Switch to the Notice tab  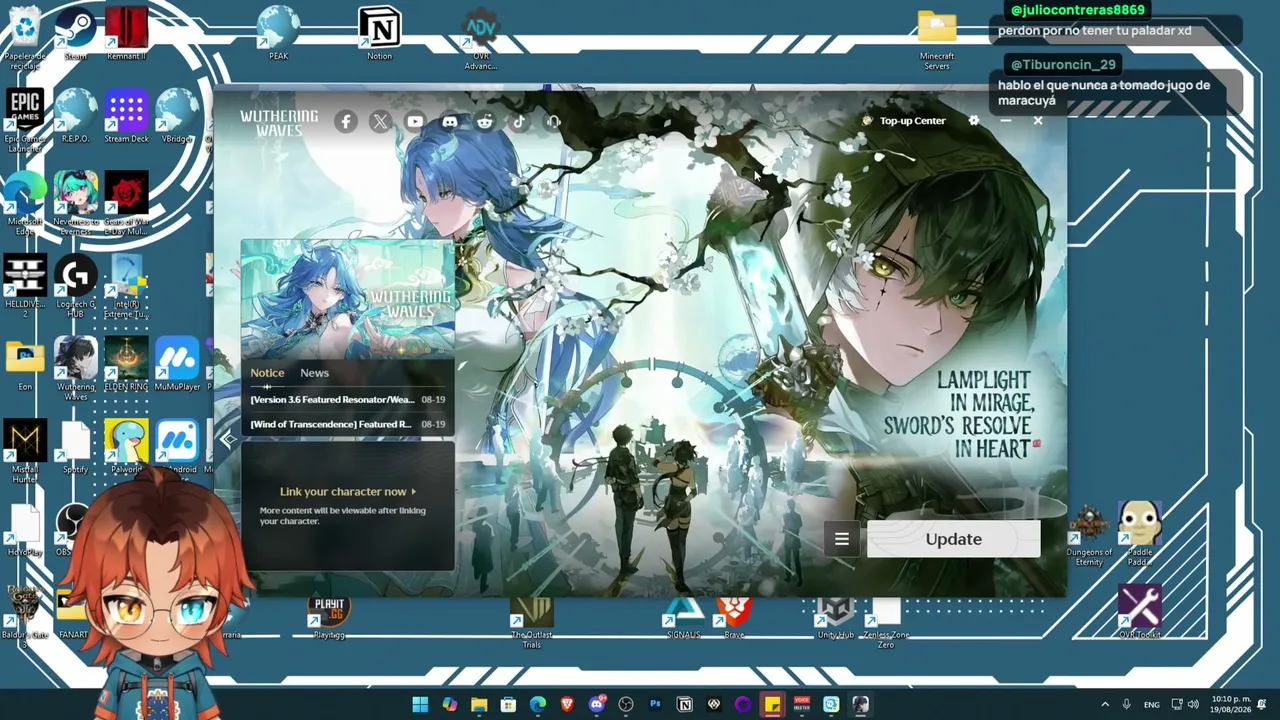[267, 373]
